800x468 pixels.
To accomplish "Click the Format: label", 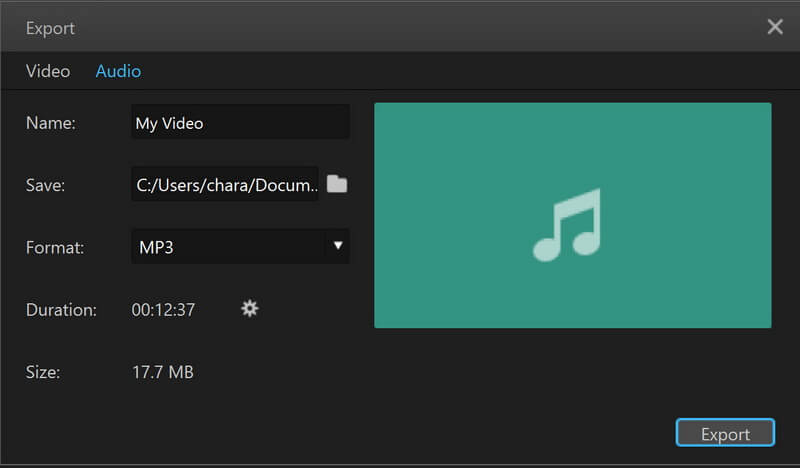I will pos(55,248).
